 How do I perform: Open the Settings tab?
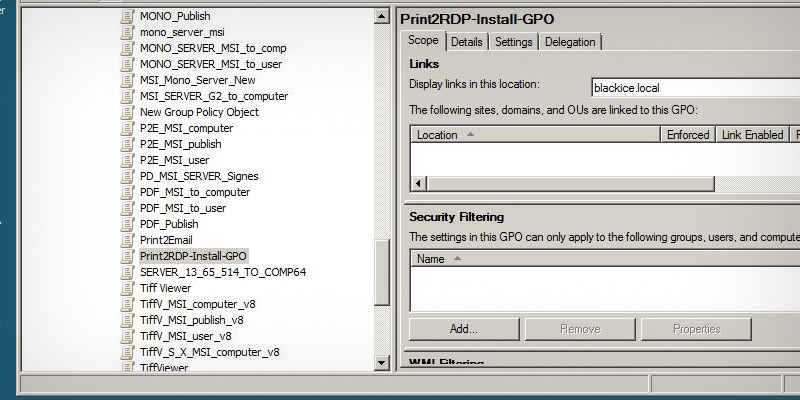[x=513, y=42]
